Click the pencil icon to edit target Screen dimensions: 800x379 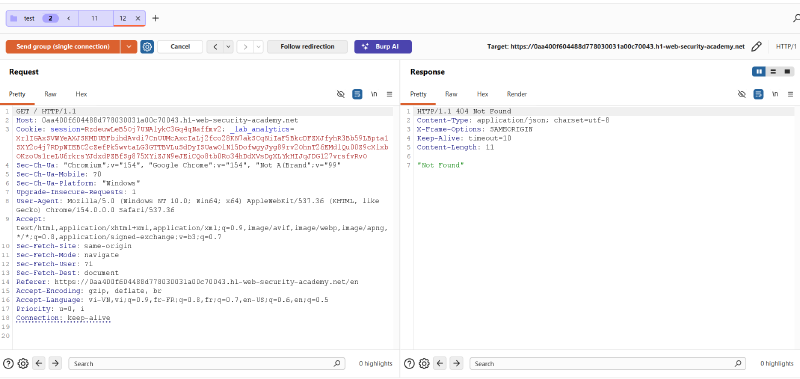(757, 46)
